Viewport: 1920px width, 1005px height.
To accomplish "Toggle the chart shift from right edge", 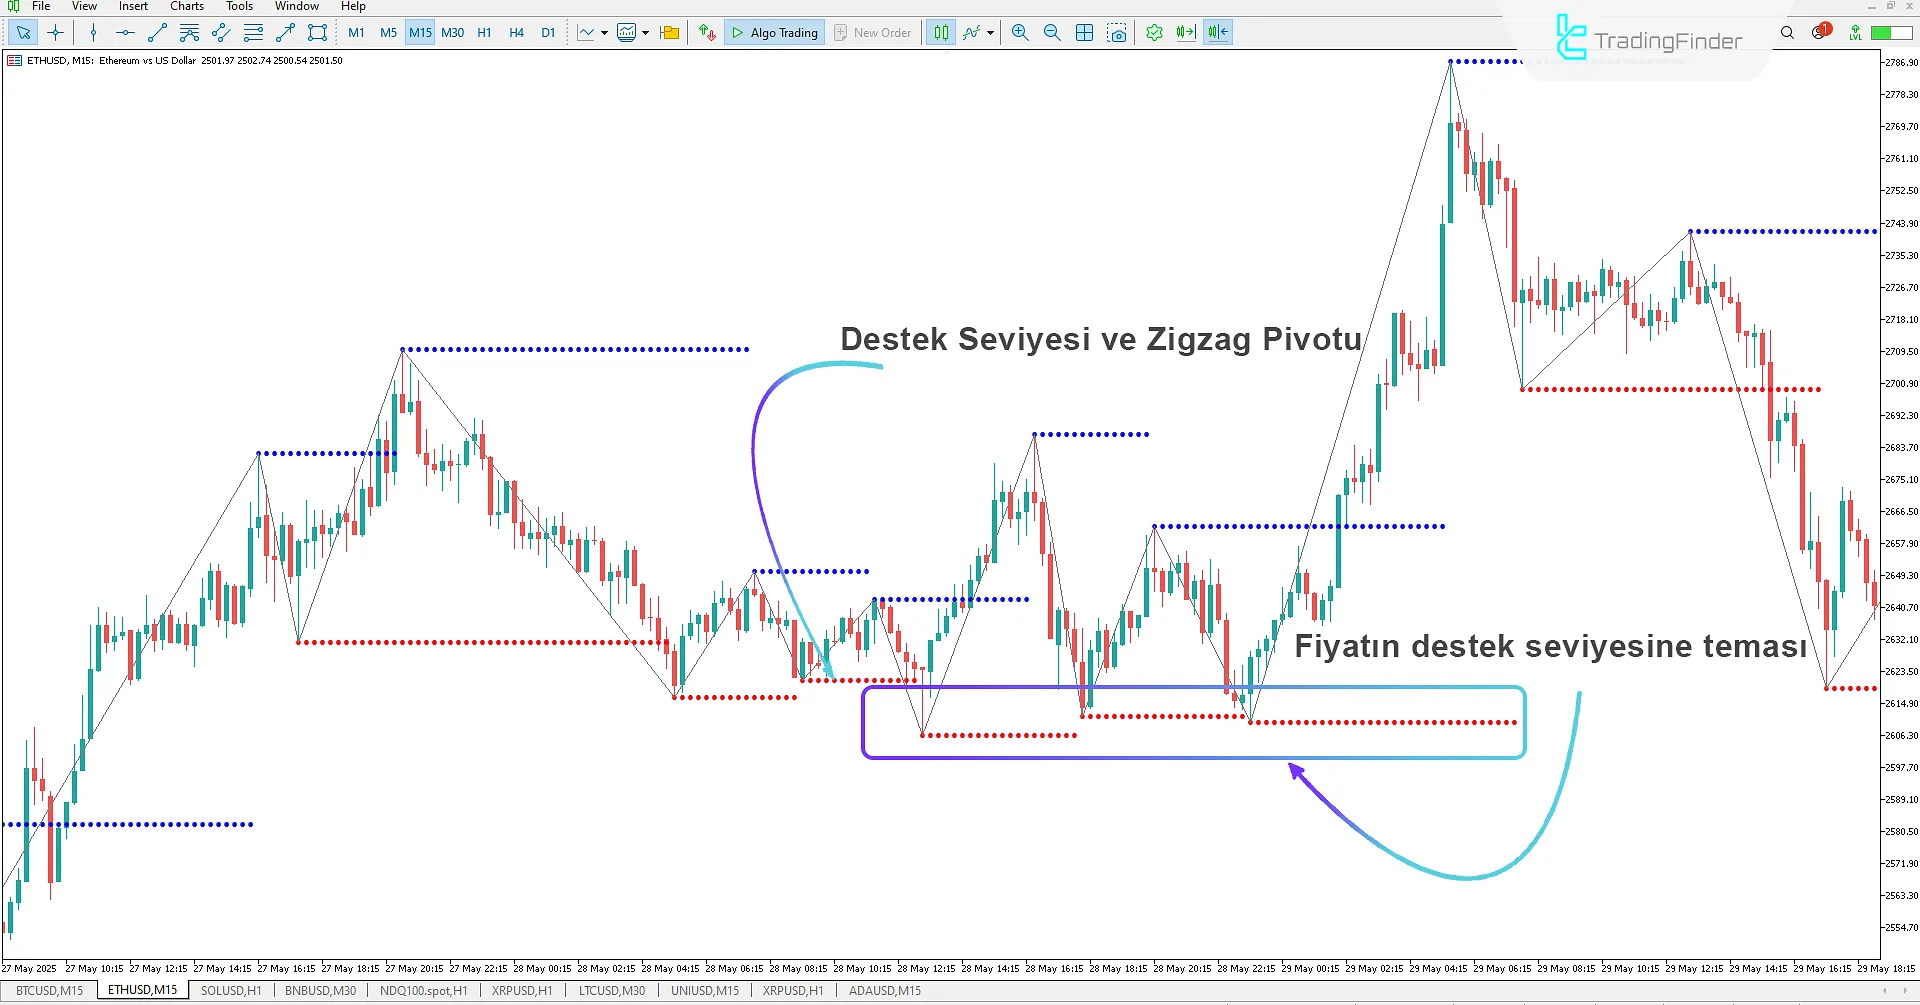I will (1217, 32).
